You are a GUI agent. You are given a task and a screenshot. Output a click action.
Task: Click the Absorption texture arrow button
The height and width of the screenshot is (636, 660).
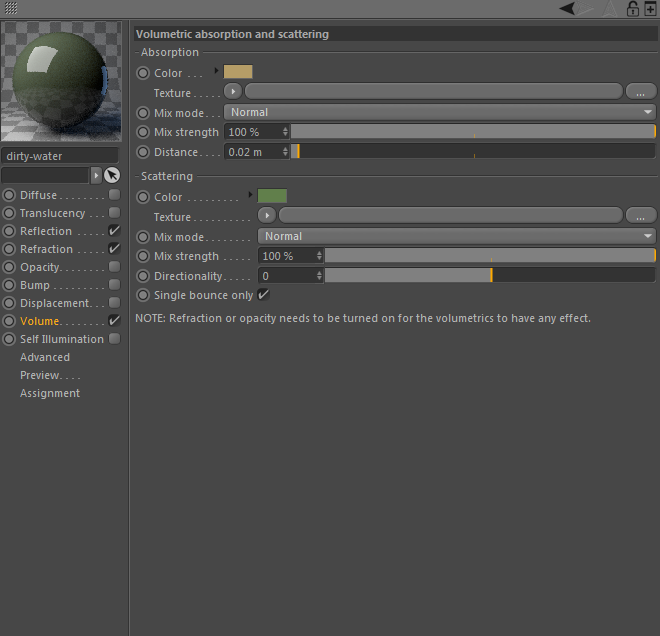point(233,91)
